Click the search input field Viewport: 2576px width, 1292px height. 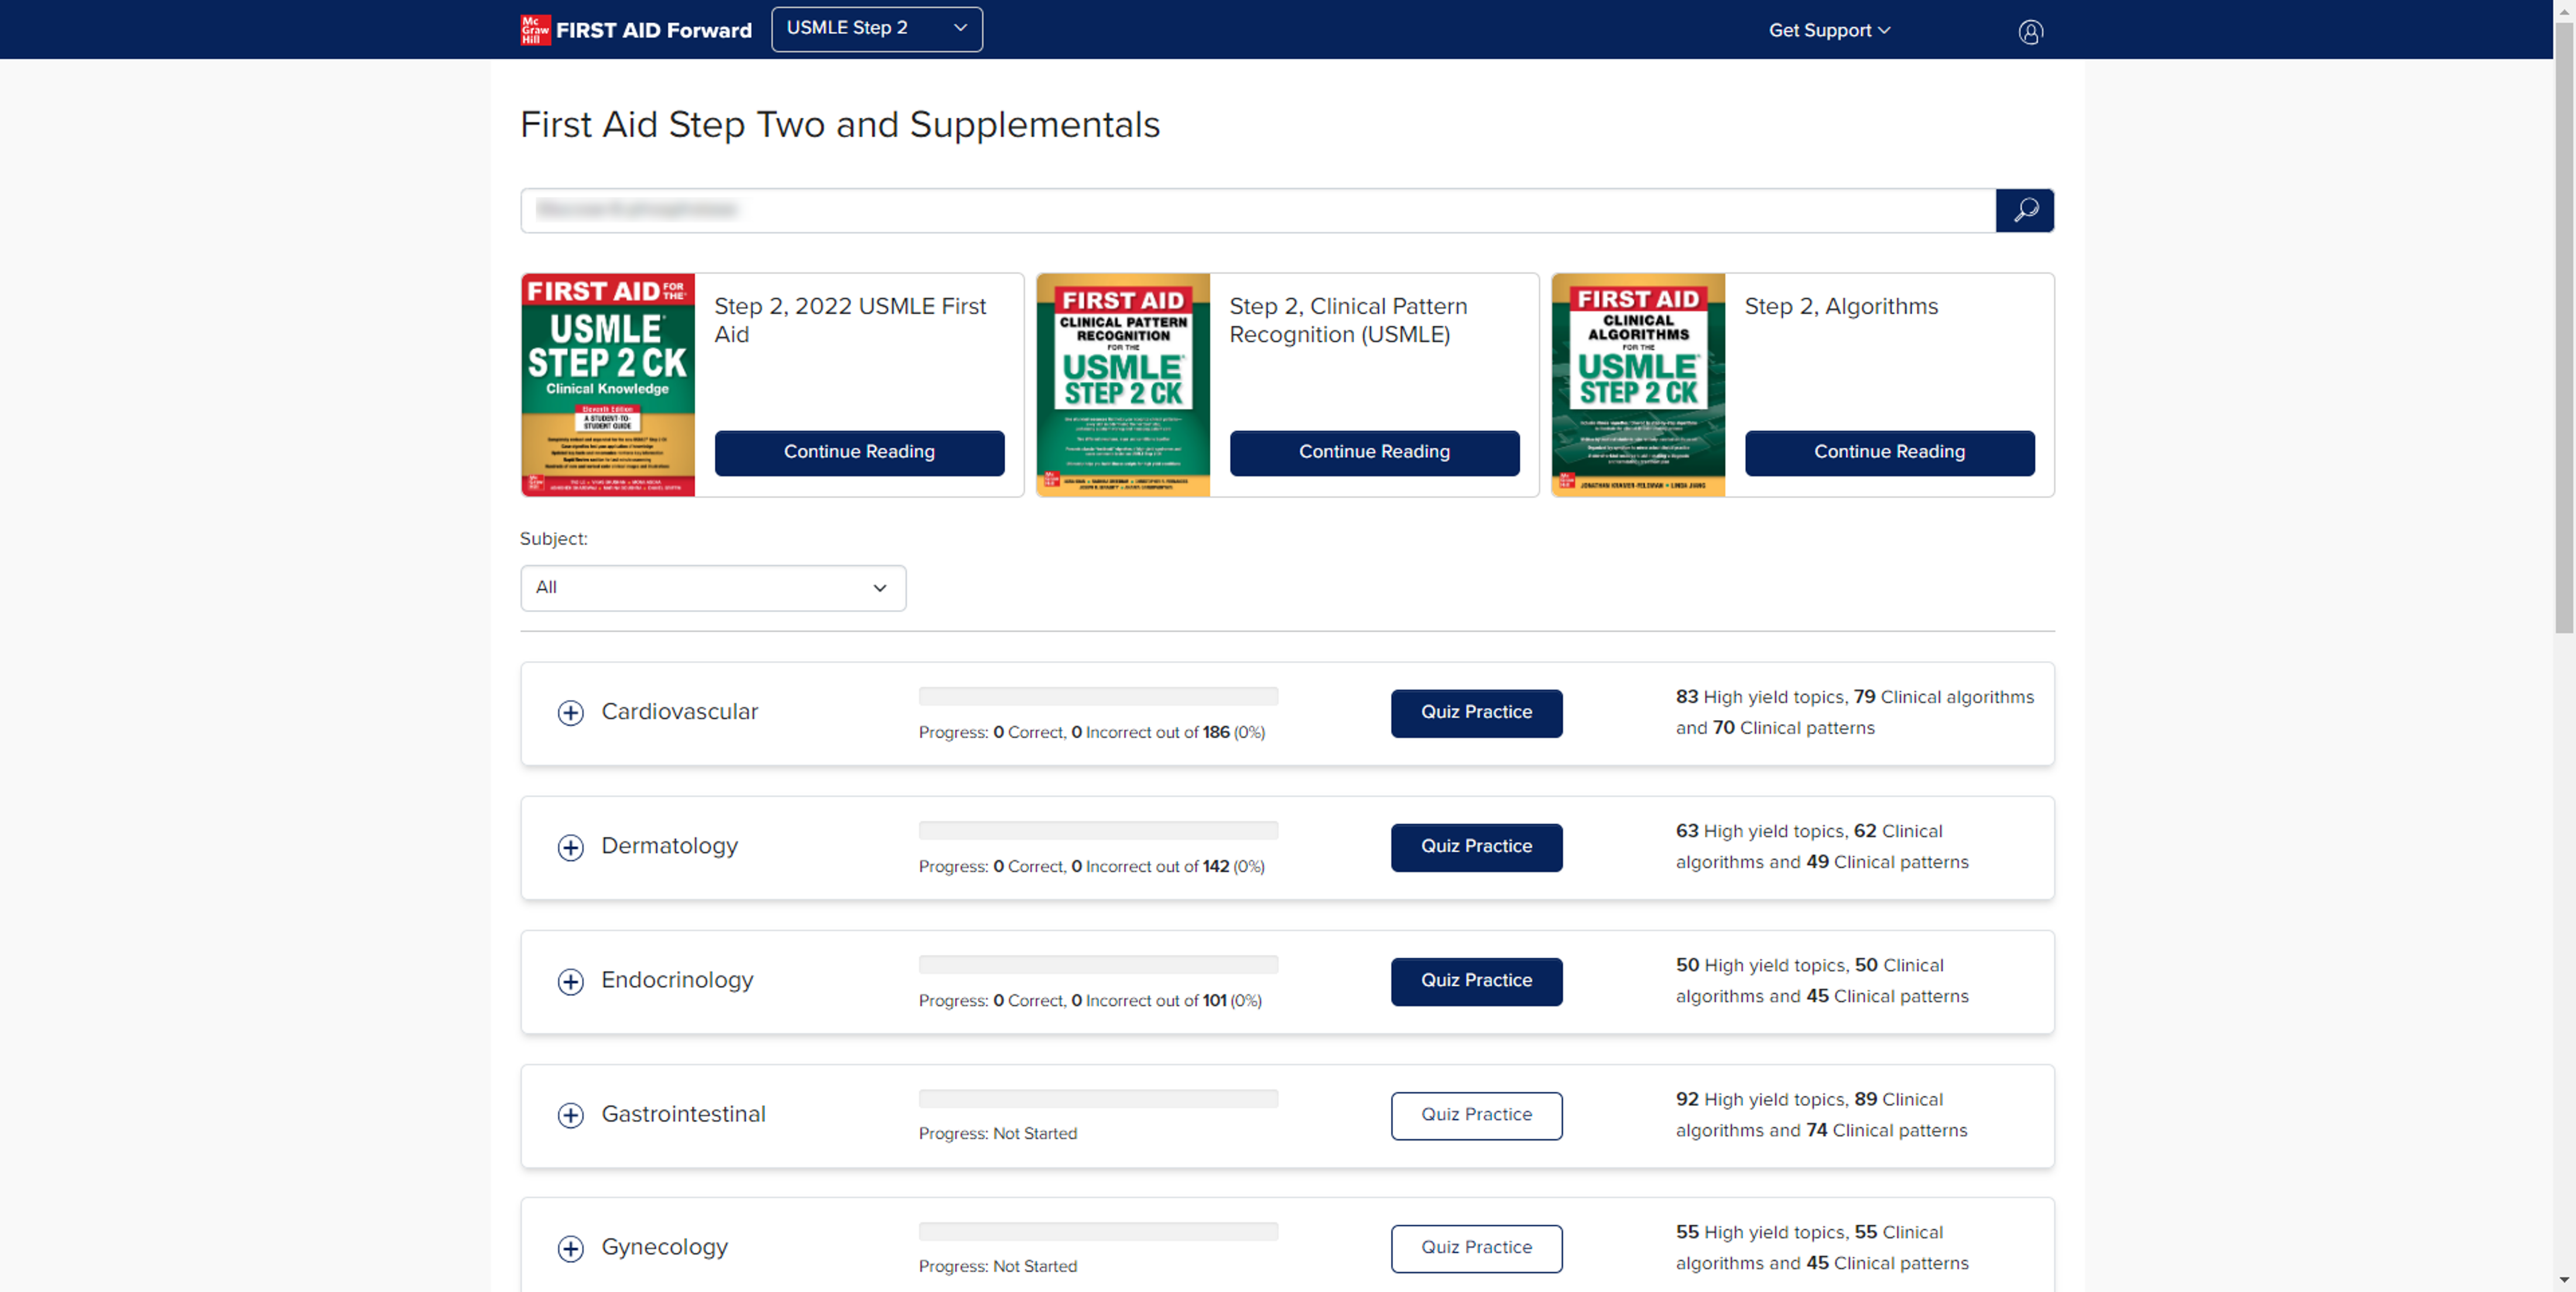click(x=1256, y=210)
